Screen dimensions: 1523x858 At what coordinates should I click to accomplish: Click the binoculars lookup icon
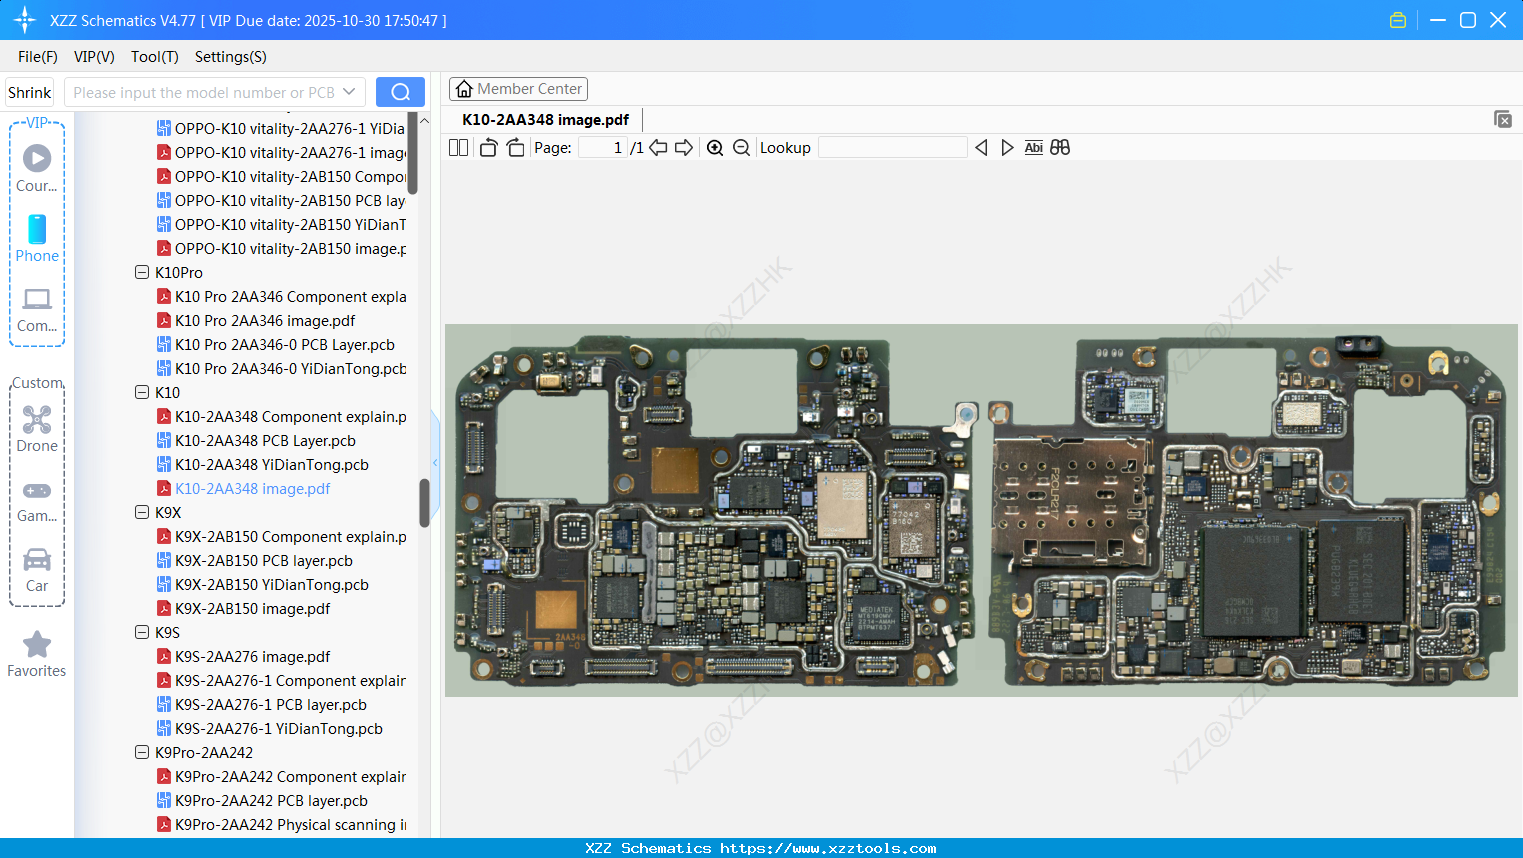pos(1060,147)
